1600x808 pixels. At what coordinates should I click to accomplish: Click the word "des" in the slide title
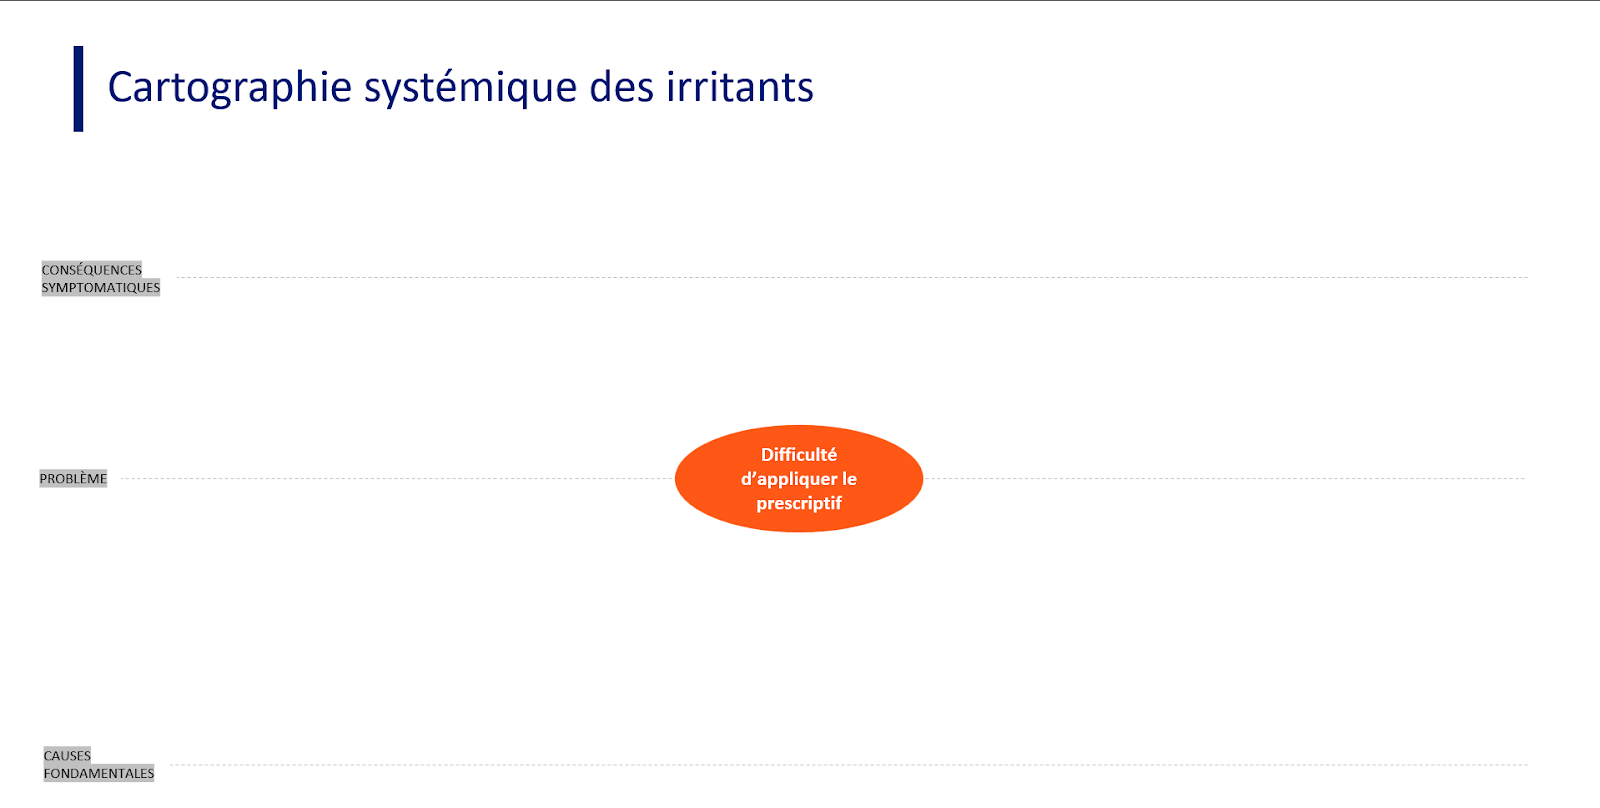(621, 88)
